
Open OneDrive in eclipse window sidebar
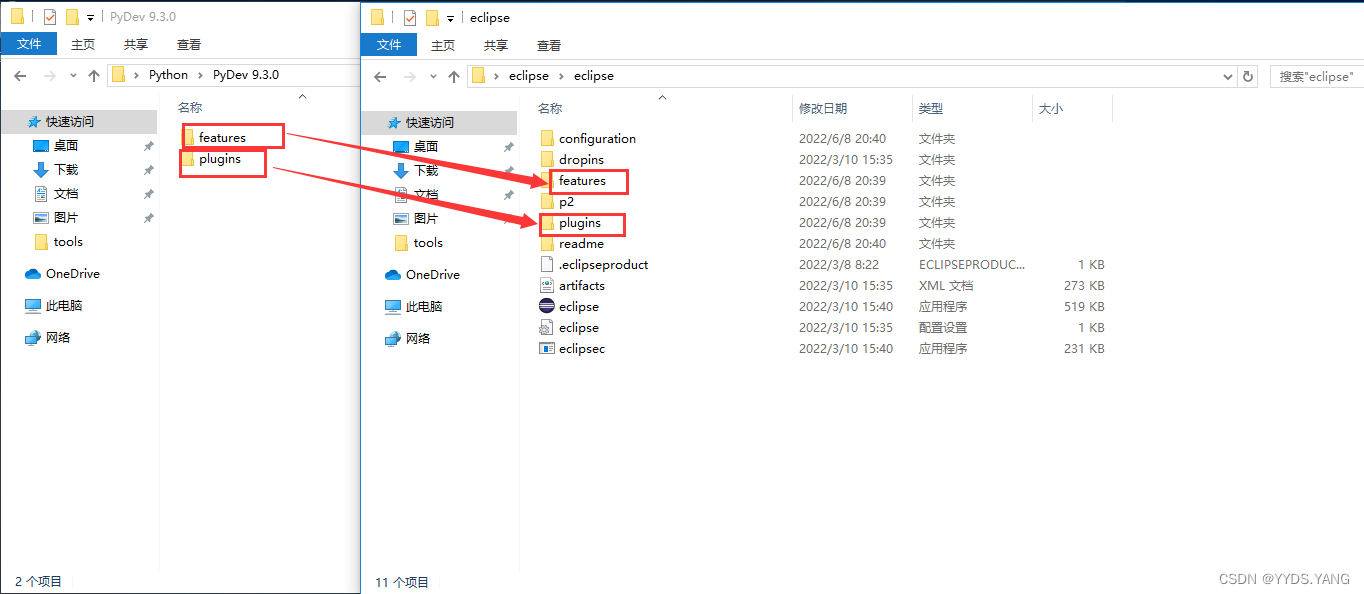tap(433, 274)
